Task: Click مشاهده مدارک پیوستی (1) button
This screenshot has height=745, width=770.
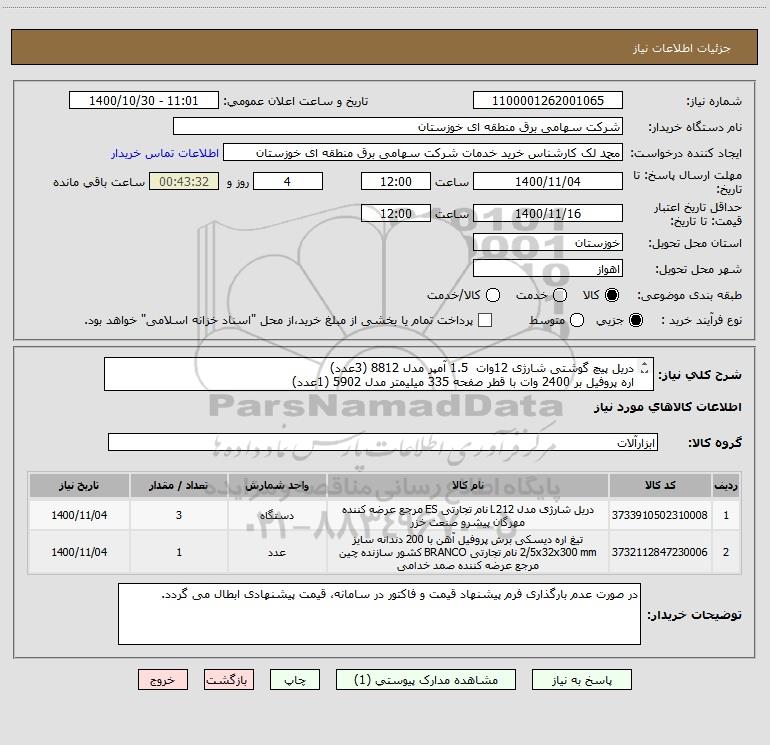Action: click(x=426, y=680)
